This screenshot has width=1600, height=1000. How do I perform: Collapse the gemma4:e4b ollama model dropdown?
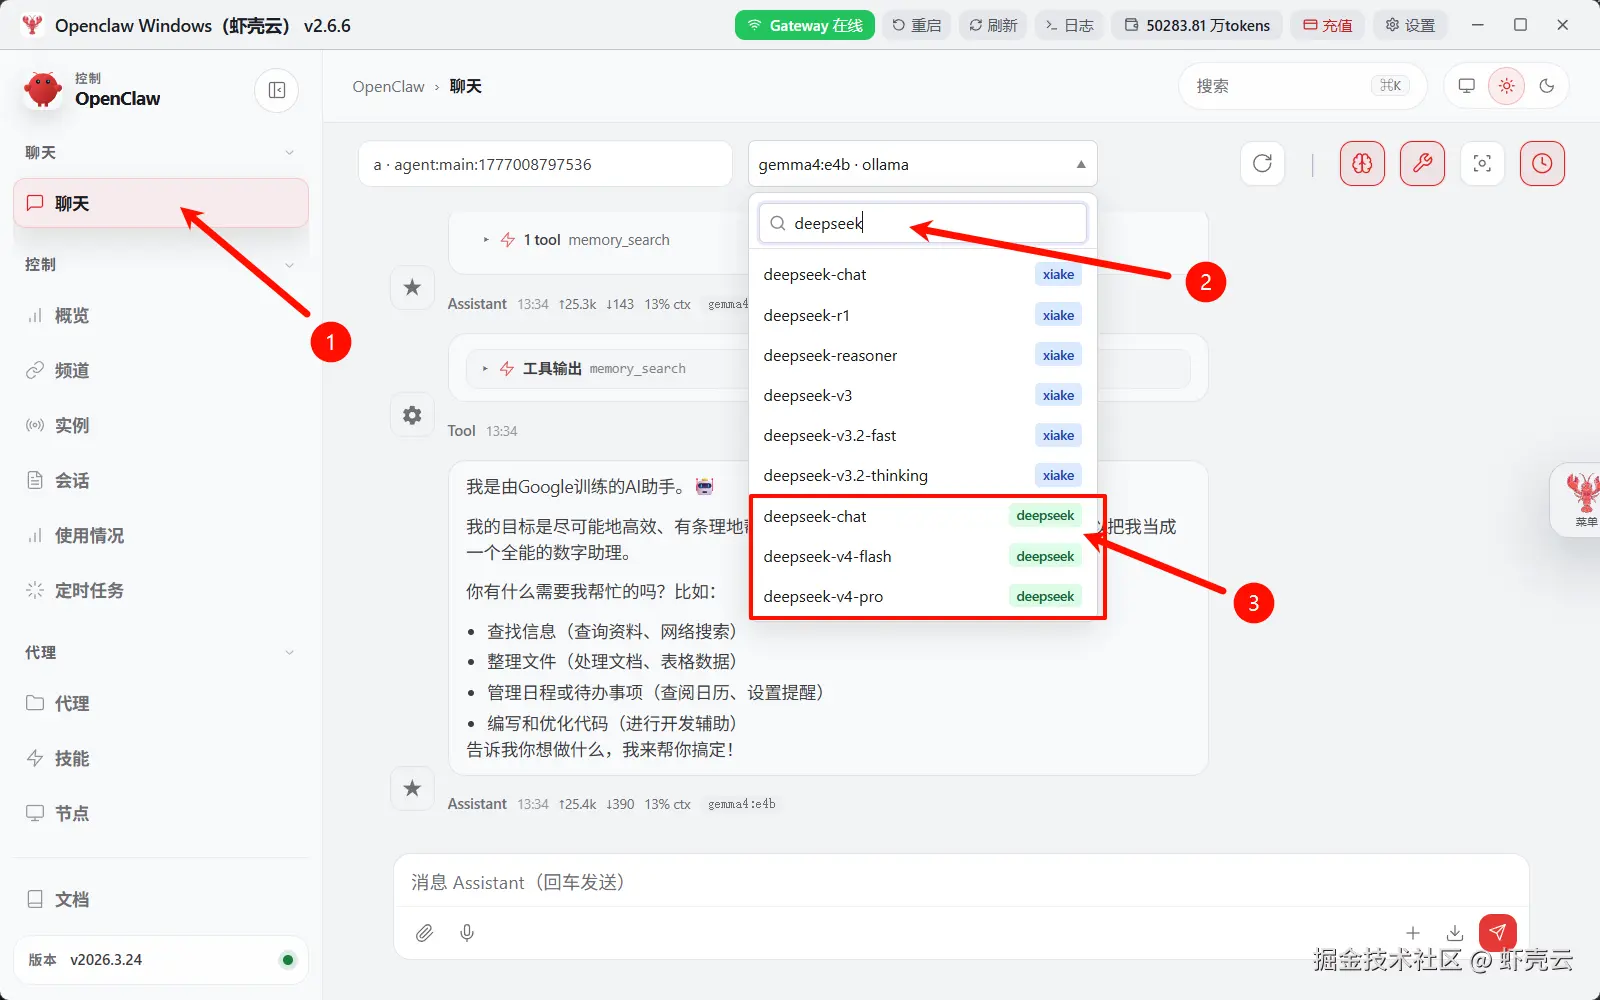[x=922, y=164]
